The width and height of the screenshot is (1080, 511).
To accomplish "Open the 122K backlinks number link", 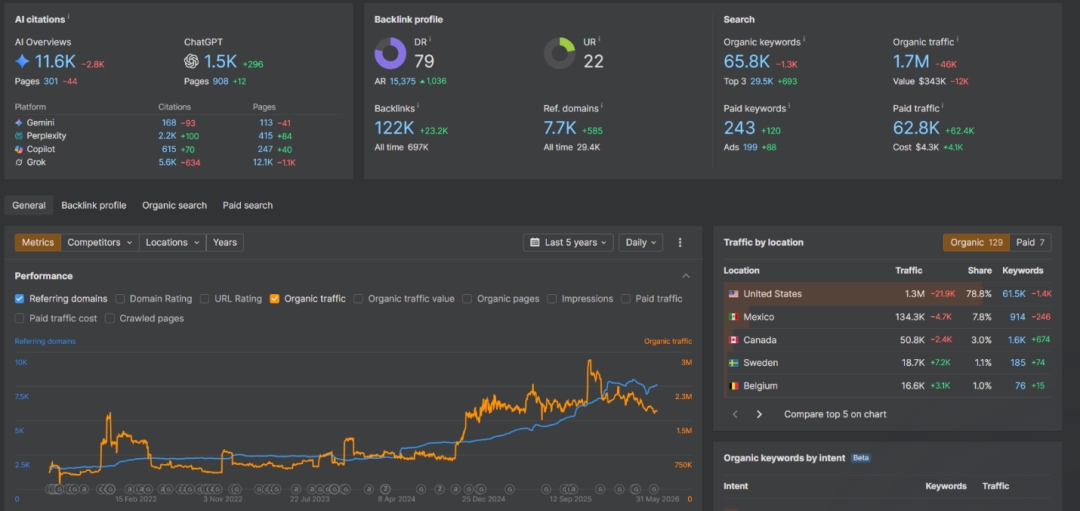I will [394, 128].
